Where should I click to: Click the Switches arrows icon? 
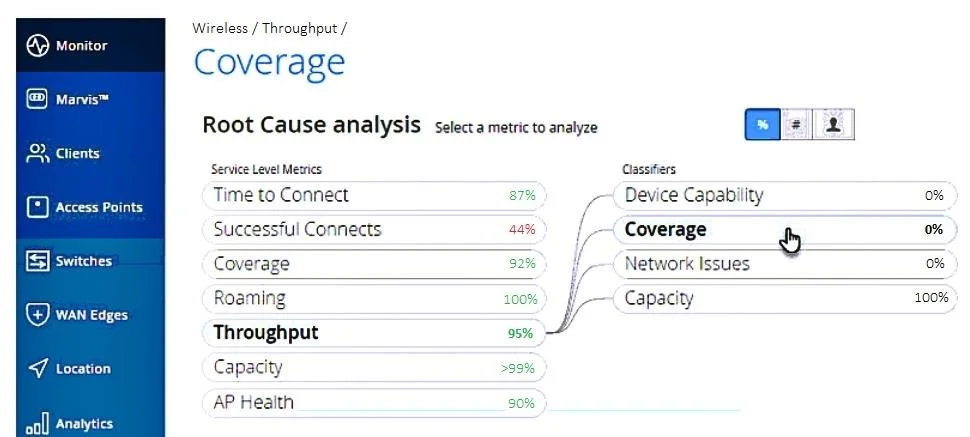click(x=38, y=261)
